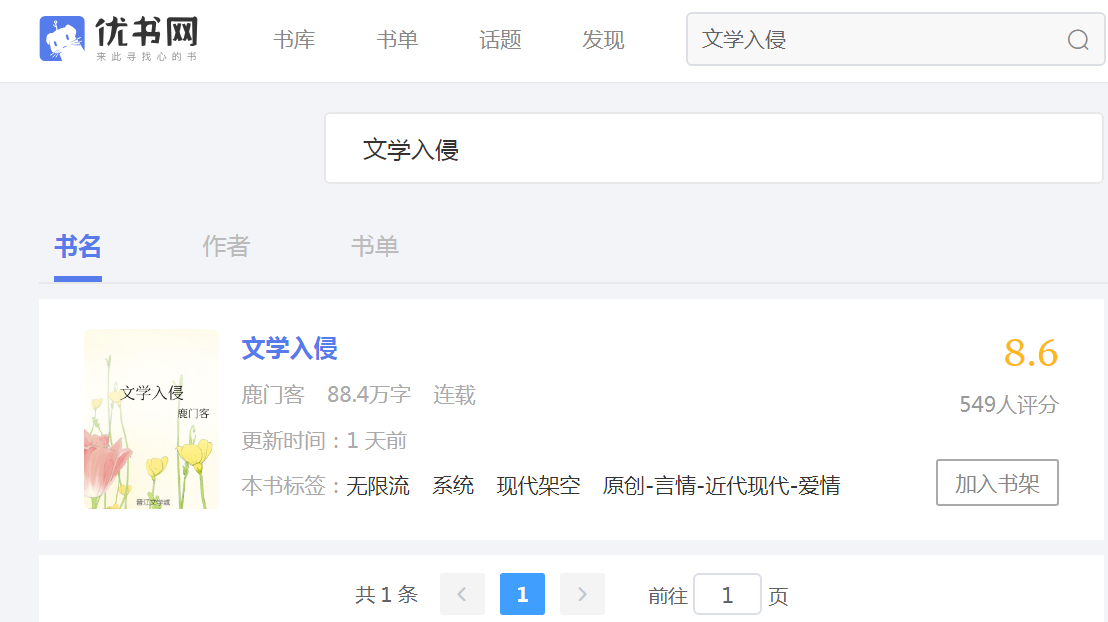Click the 优书网 logo icon
Image resolution: width=1108 pixels, height=622 pixels.
click(x=62, y=39)
